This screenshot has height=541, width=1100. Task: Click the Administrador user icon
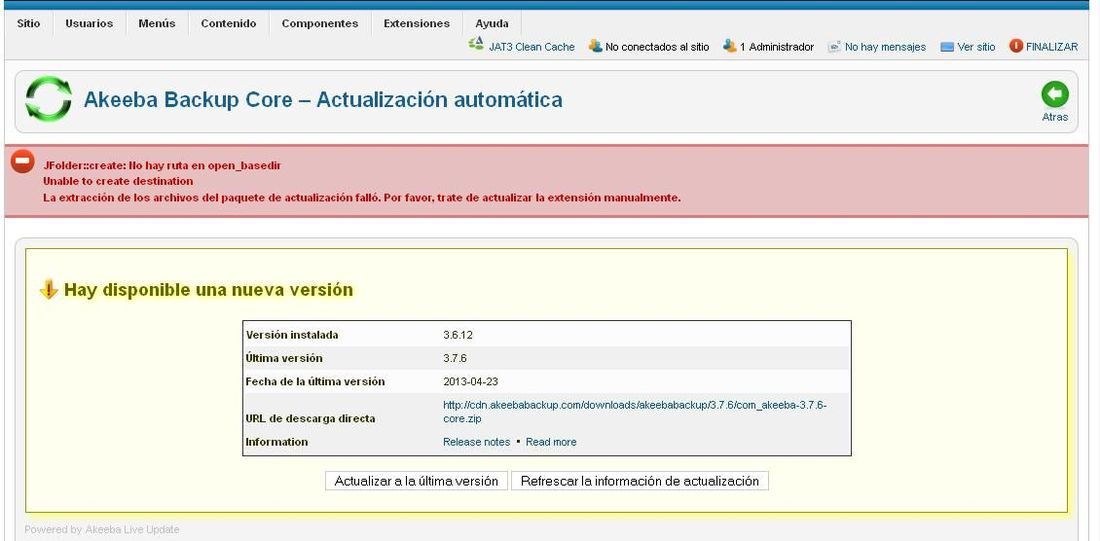[730, 46]
